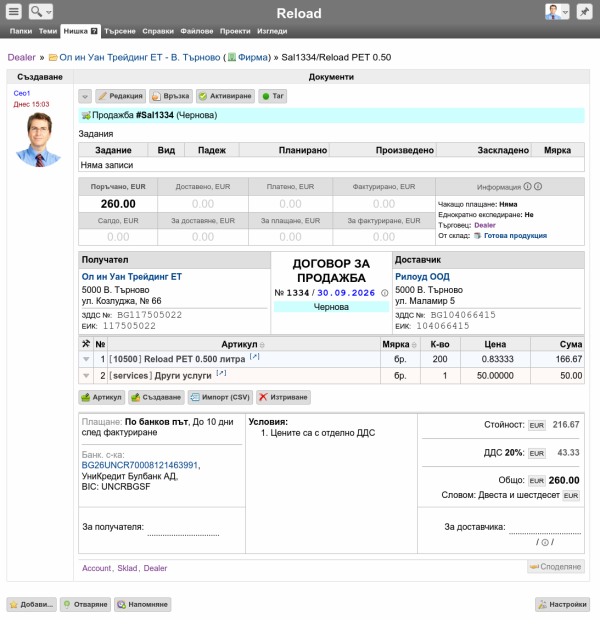Viewport: 600px width, 620px height.
Task: Click the help icon on Нишка tab
Action: click(x=94, y=31)
